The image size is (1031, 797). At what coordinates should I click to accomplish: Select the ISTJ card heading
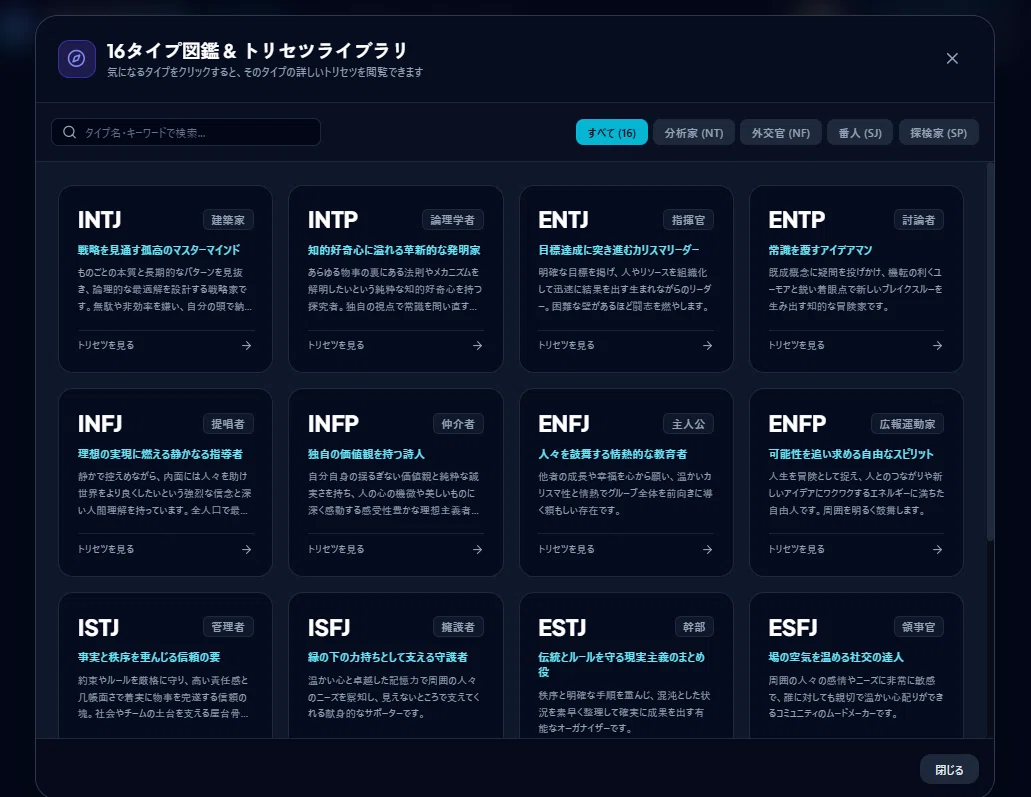coord(99,628)
